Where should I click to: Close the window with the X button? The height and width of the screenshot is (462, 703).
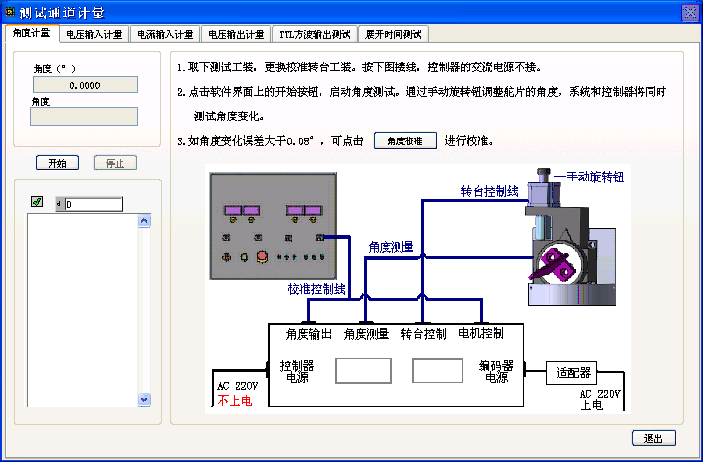pyautogui.click(x=689, y=12)
